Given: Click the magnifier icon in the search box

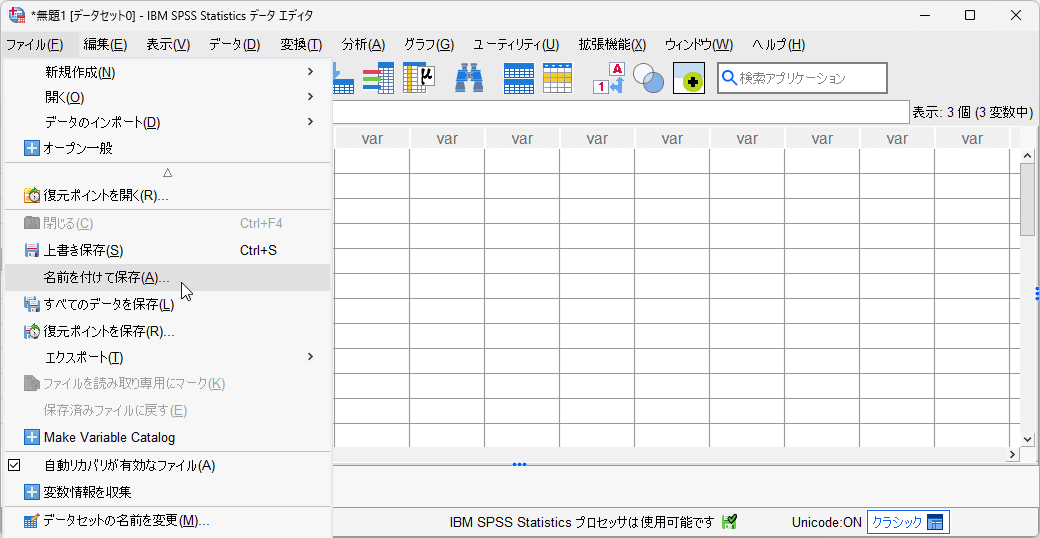Looking at the screenshot, I should [x=729, y=78].
